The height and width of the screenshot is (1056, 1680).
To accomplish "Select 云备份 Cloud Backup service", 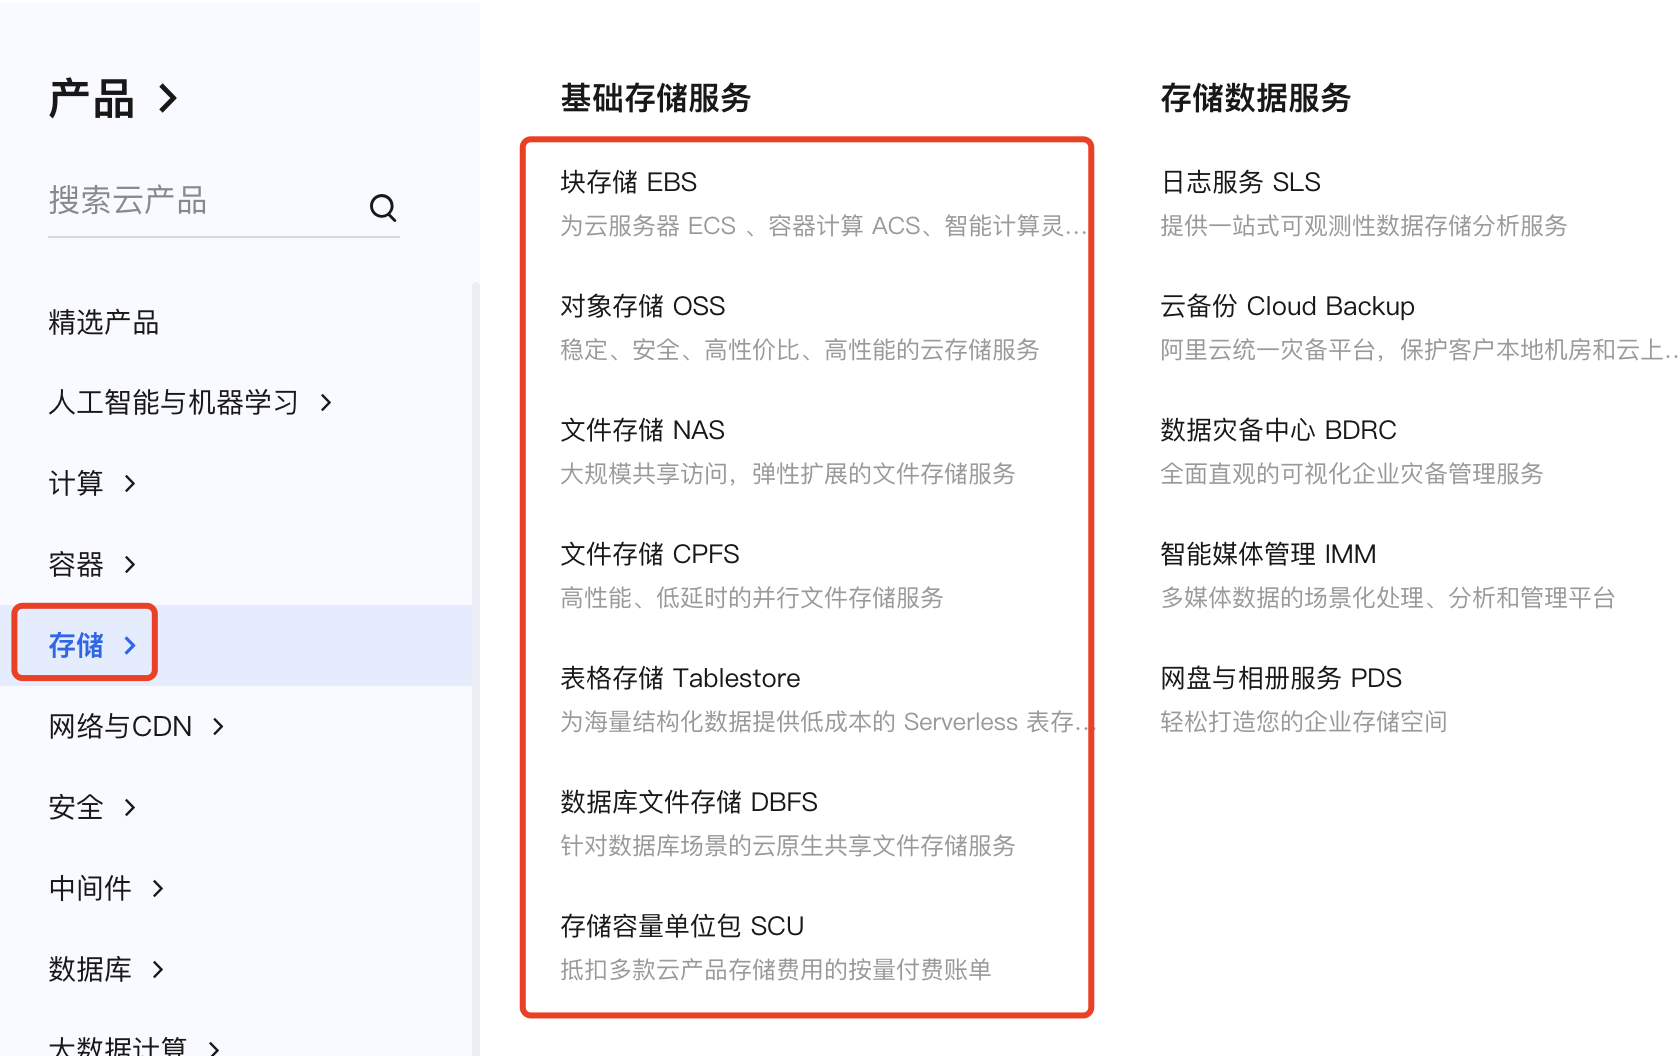I will (1287, 306).
